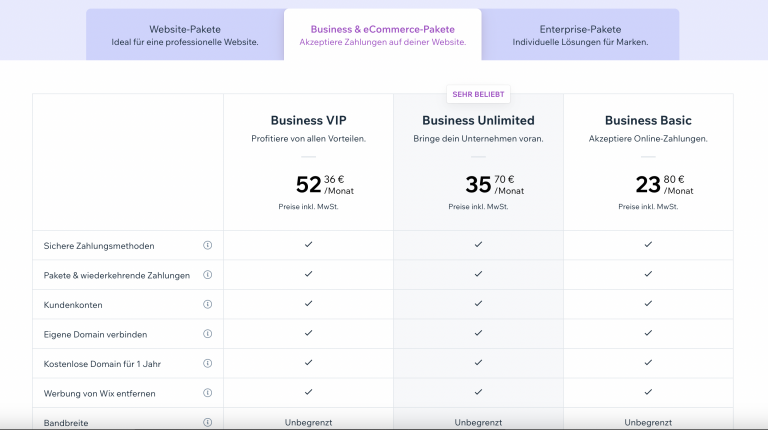Choose the Business Basic plan heading
The width and height of the screenshot is (768, 430).
click(648, 121)
